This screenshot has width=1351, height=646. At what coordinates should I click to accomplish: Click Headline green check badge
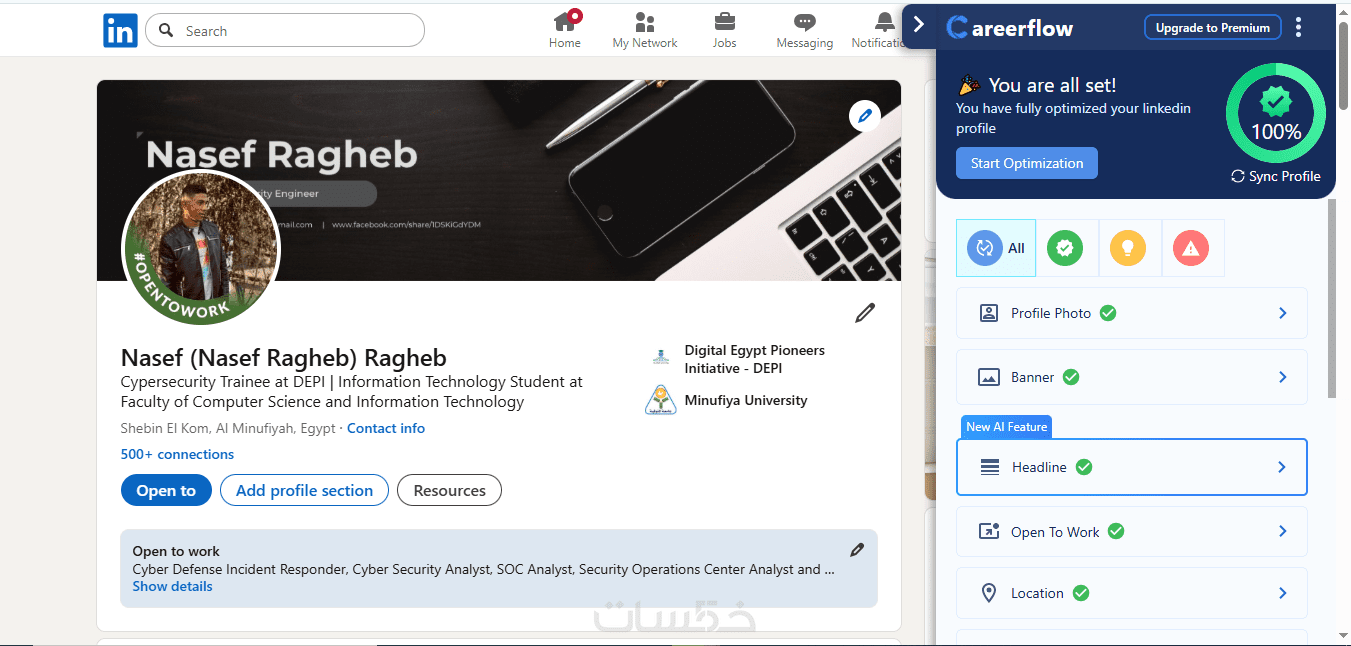click(1084, 467)
